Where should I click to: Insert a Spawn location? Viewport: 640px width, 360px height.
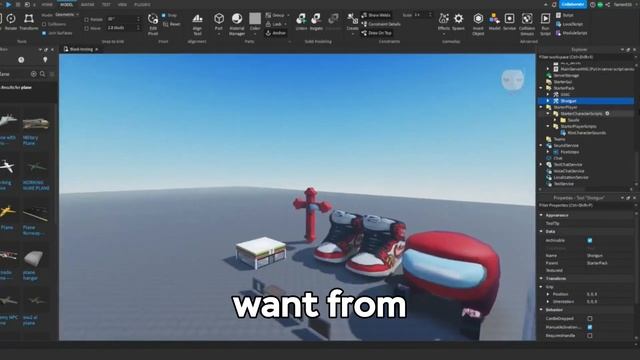(x=458, y=22)
